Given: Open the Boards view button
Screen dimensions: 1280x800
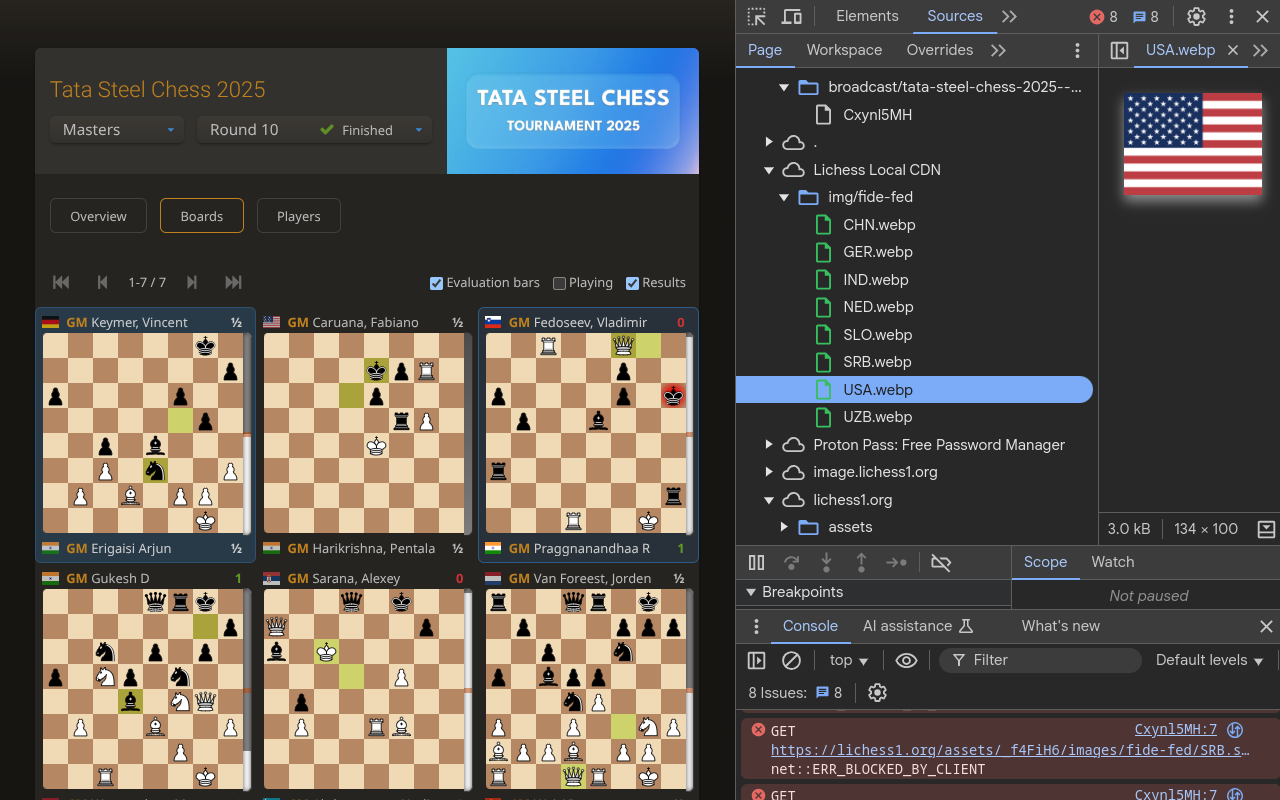Looking at the screenshot, I should [202, 216].
